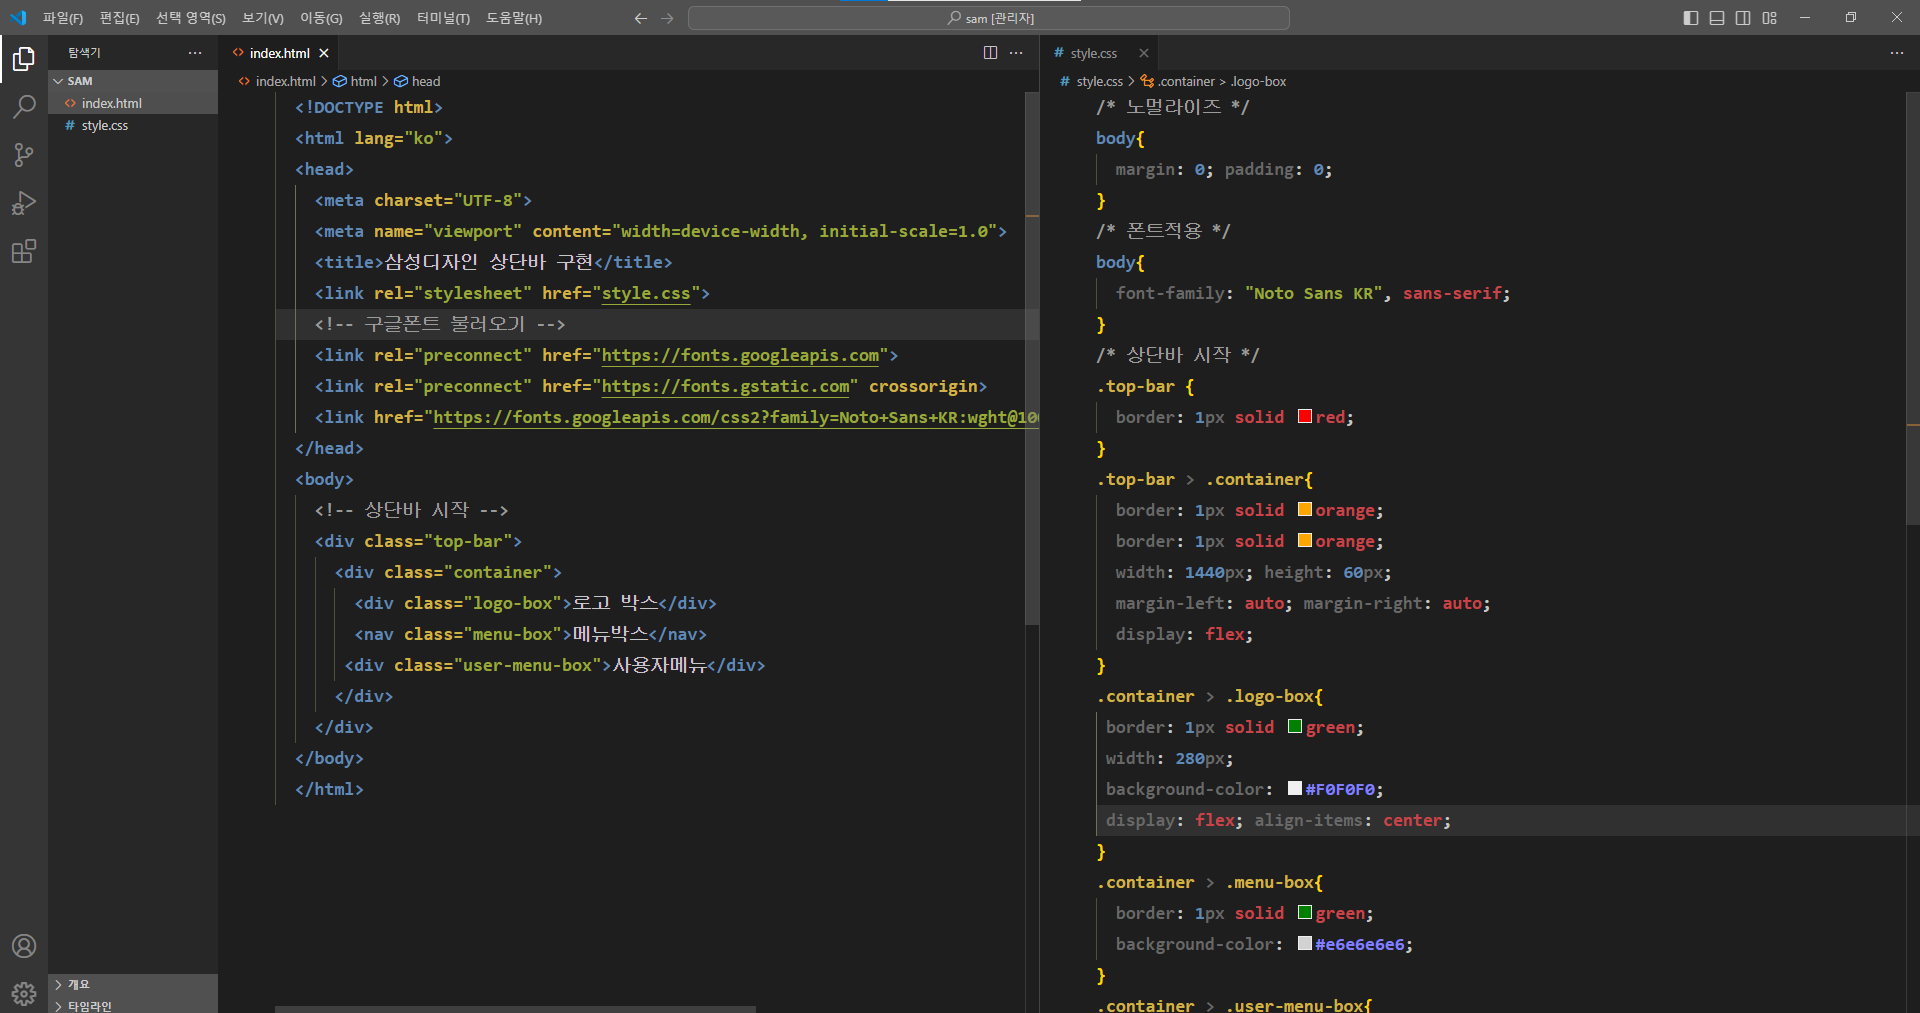
Task: Close the style.css tab
Action: 1144,53
